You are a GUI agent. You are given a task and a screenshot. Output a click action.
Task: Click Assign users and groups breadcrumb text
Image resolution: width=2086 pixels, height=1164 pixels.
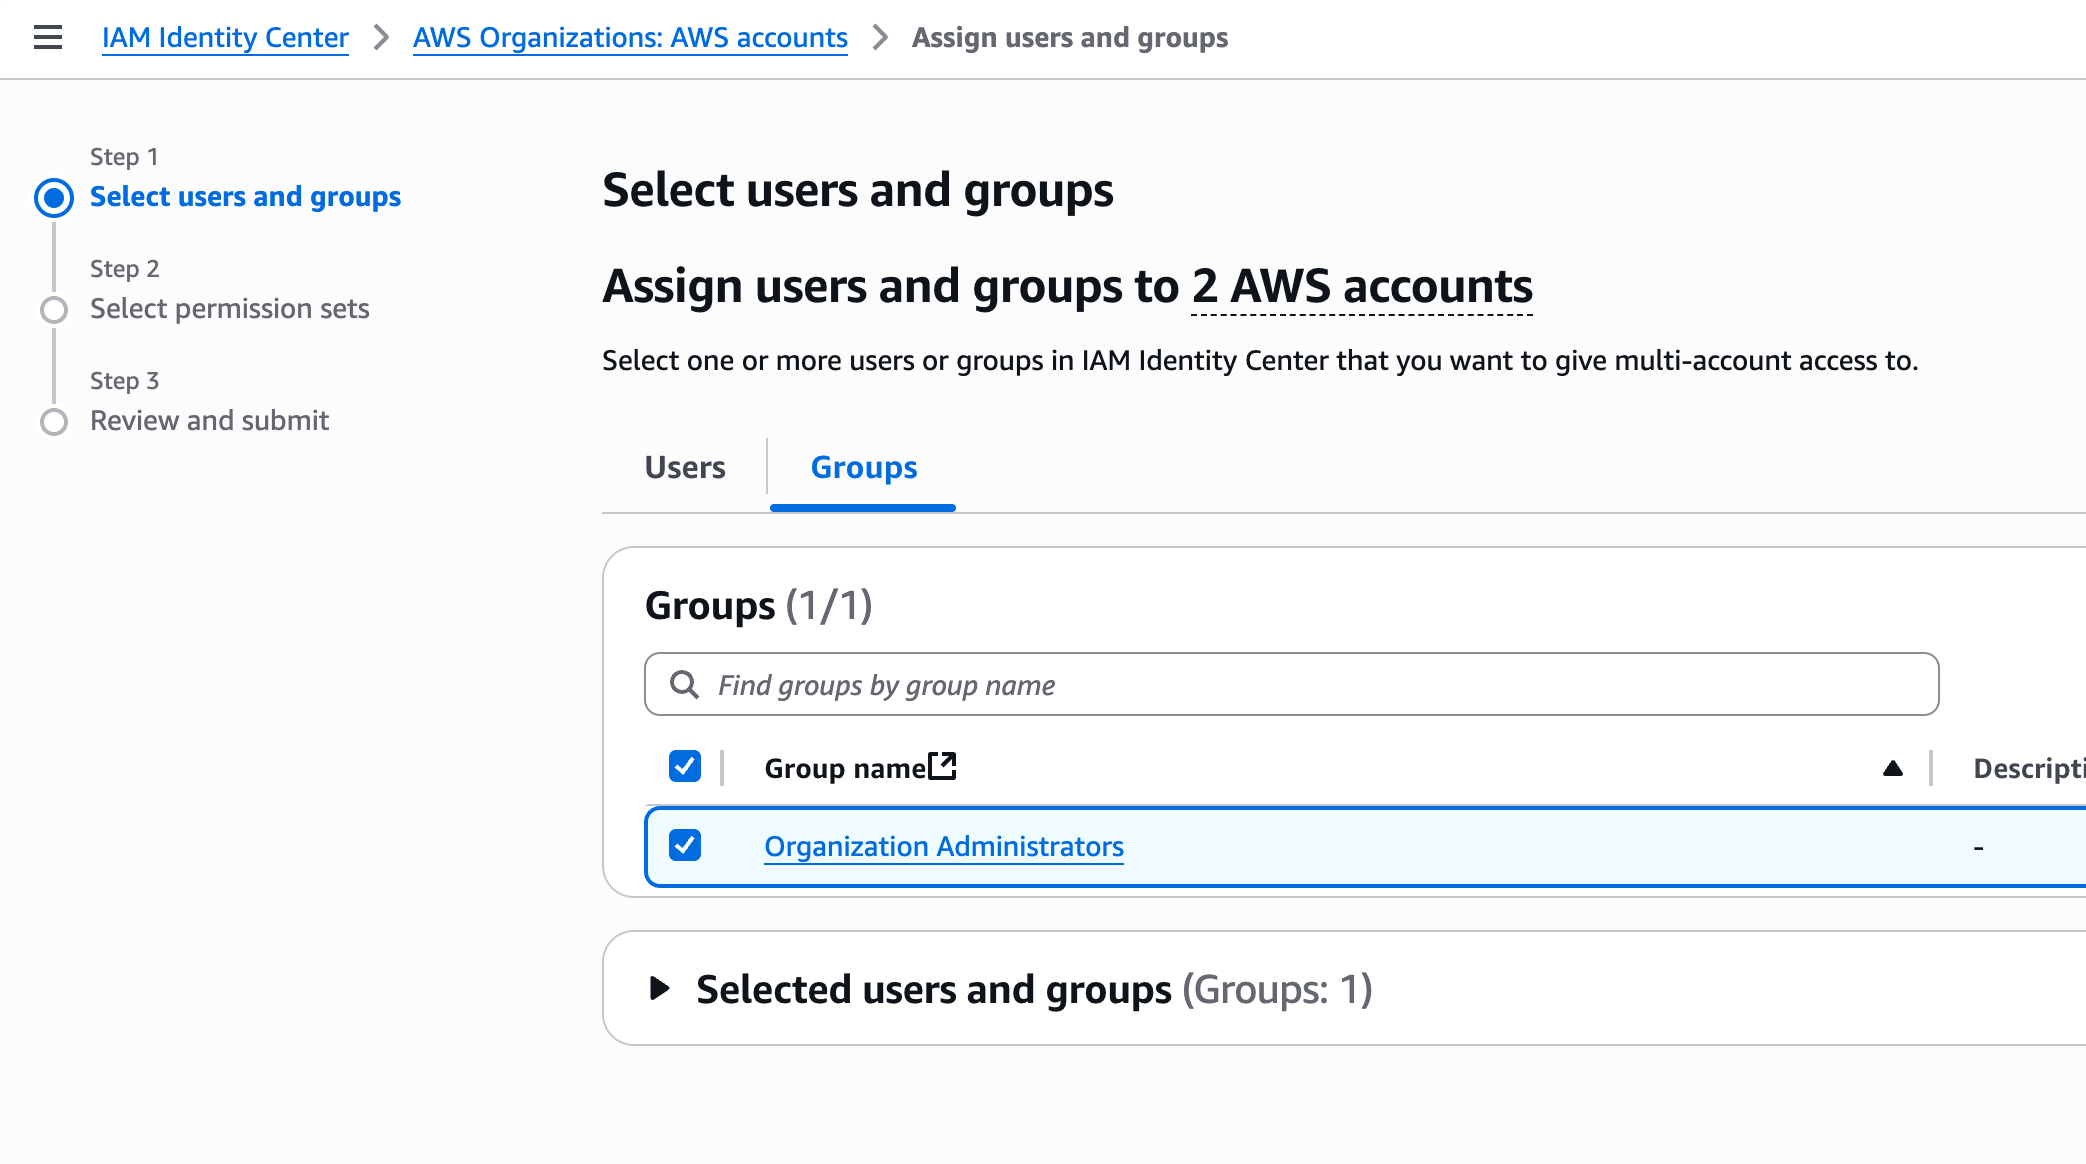pyautogui.click(x=1070, y=38)
